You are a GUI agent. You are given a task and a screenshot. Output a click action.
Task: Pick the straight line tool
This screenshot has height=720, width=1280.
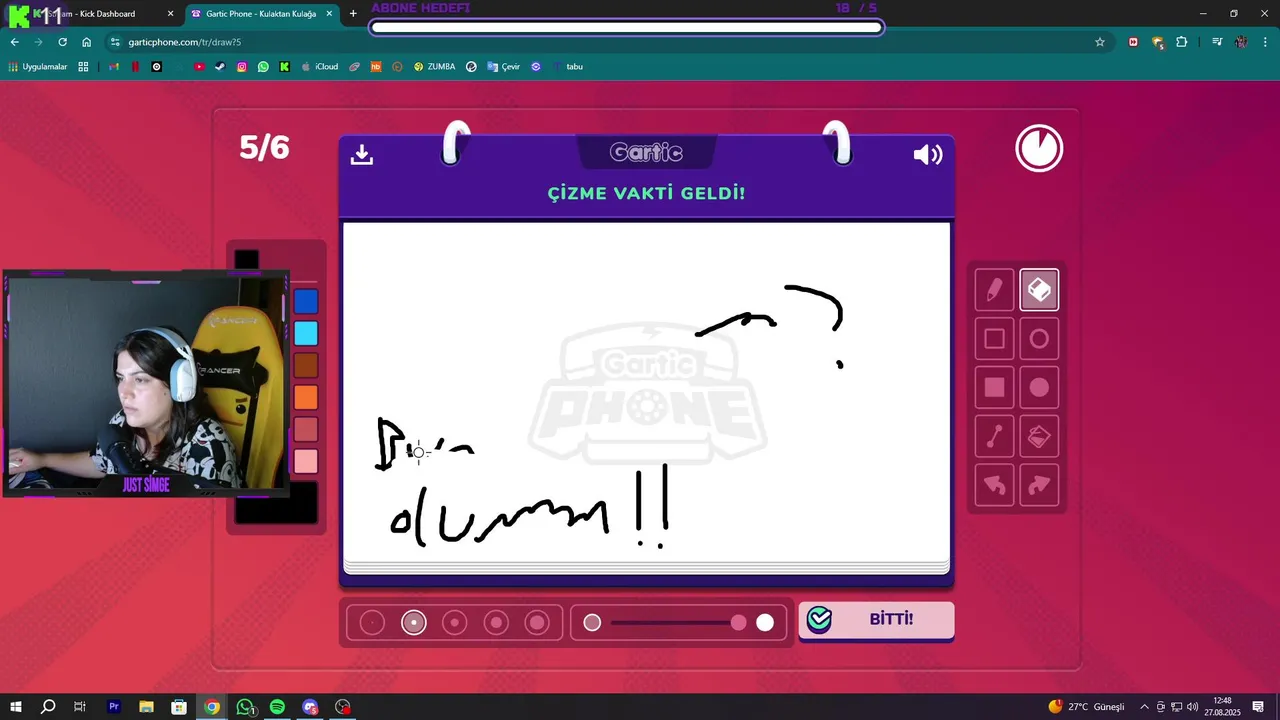click(x=994, y=436)
